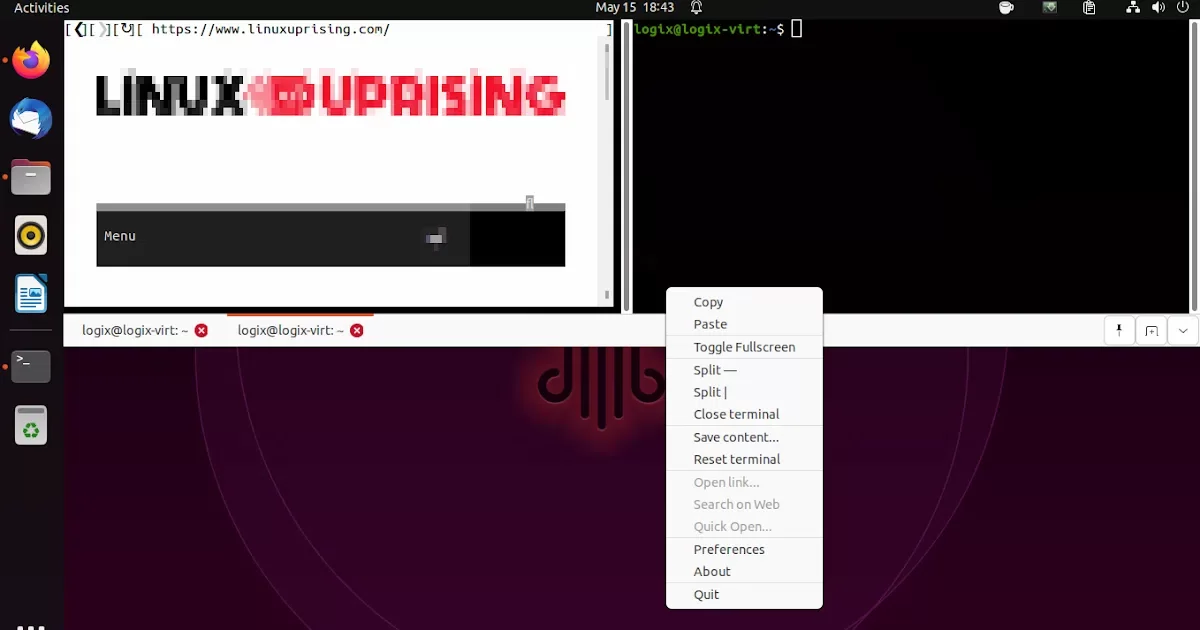Launch Firefox from the dock

tap(29, 61)
